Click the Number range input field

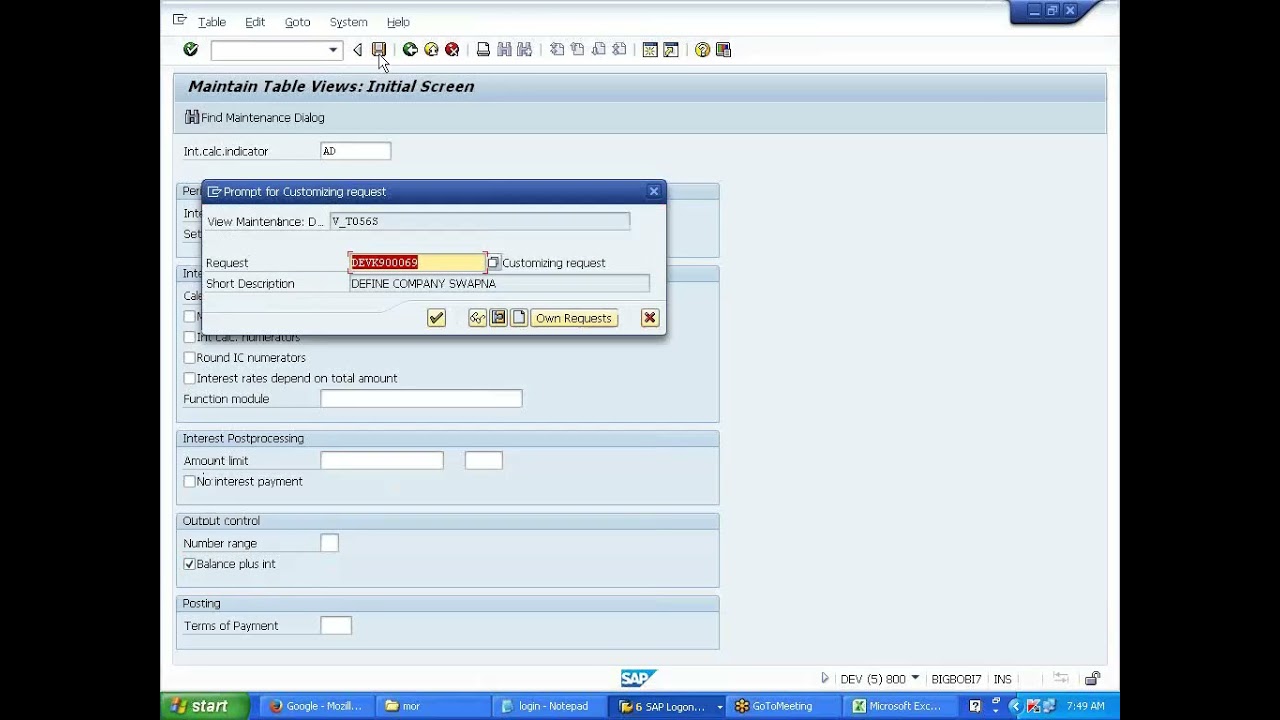click(329, 543)
